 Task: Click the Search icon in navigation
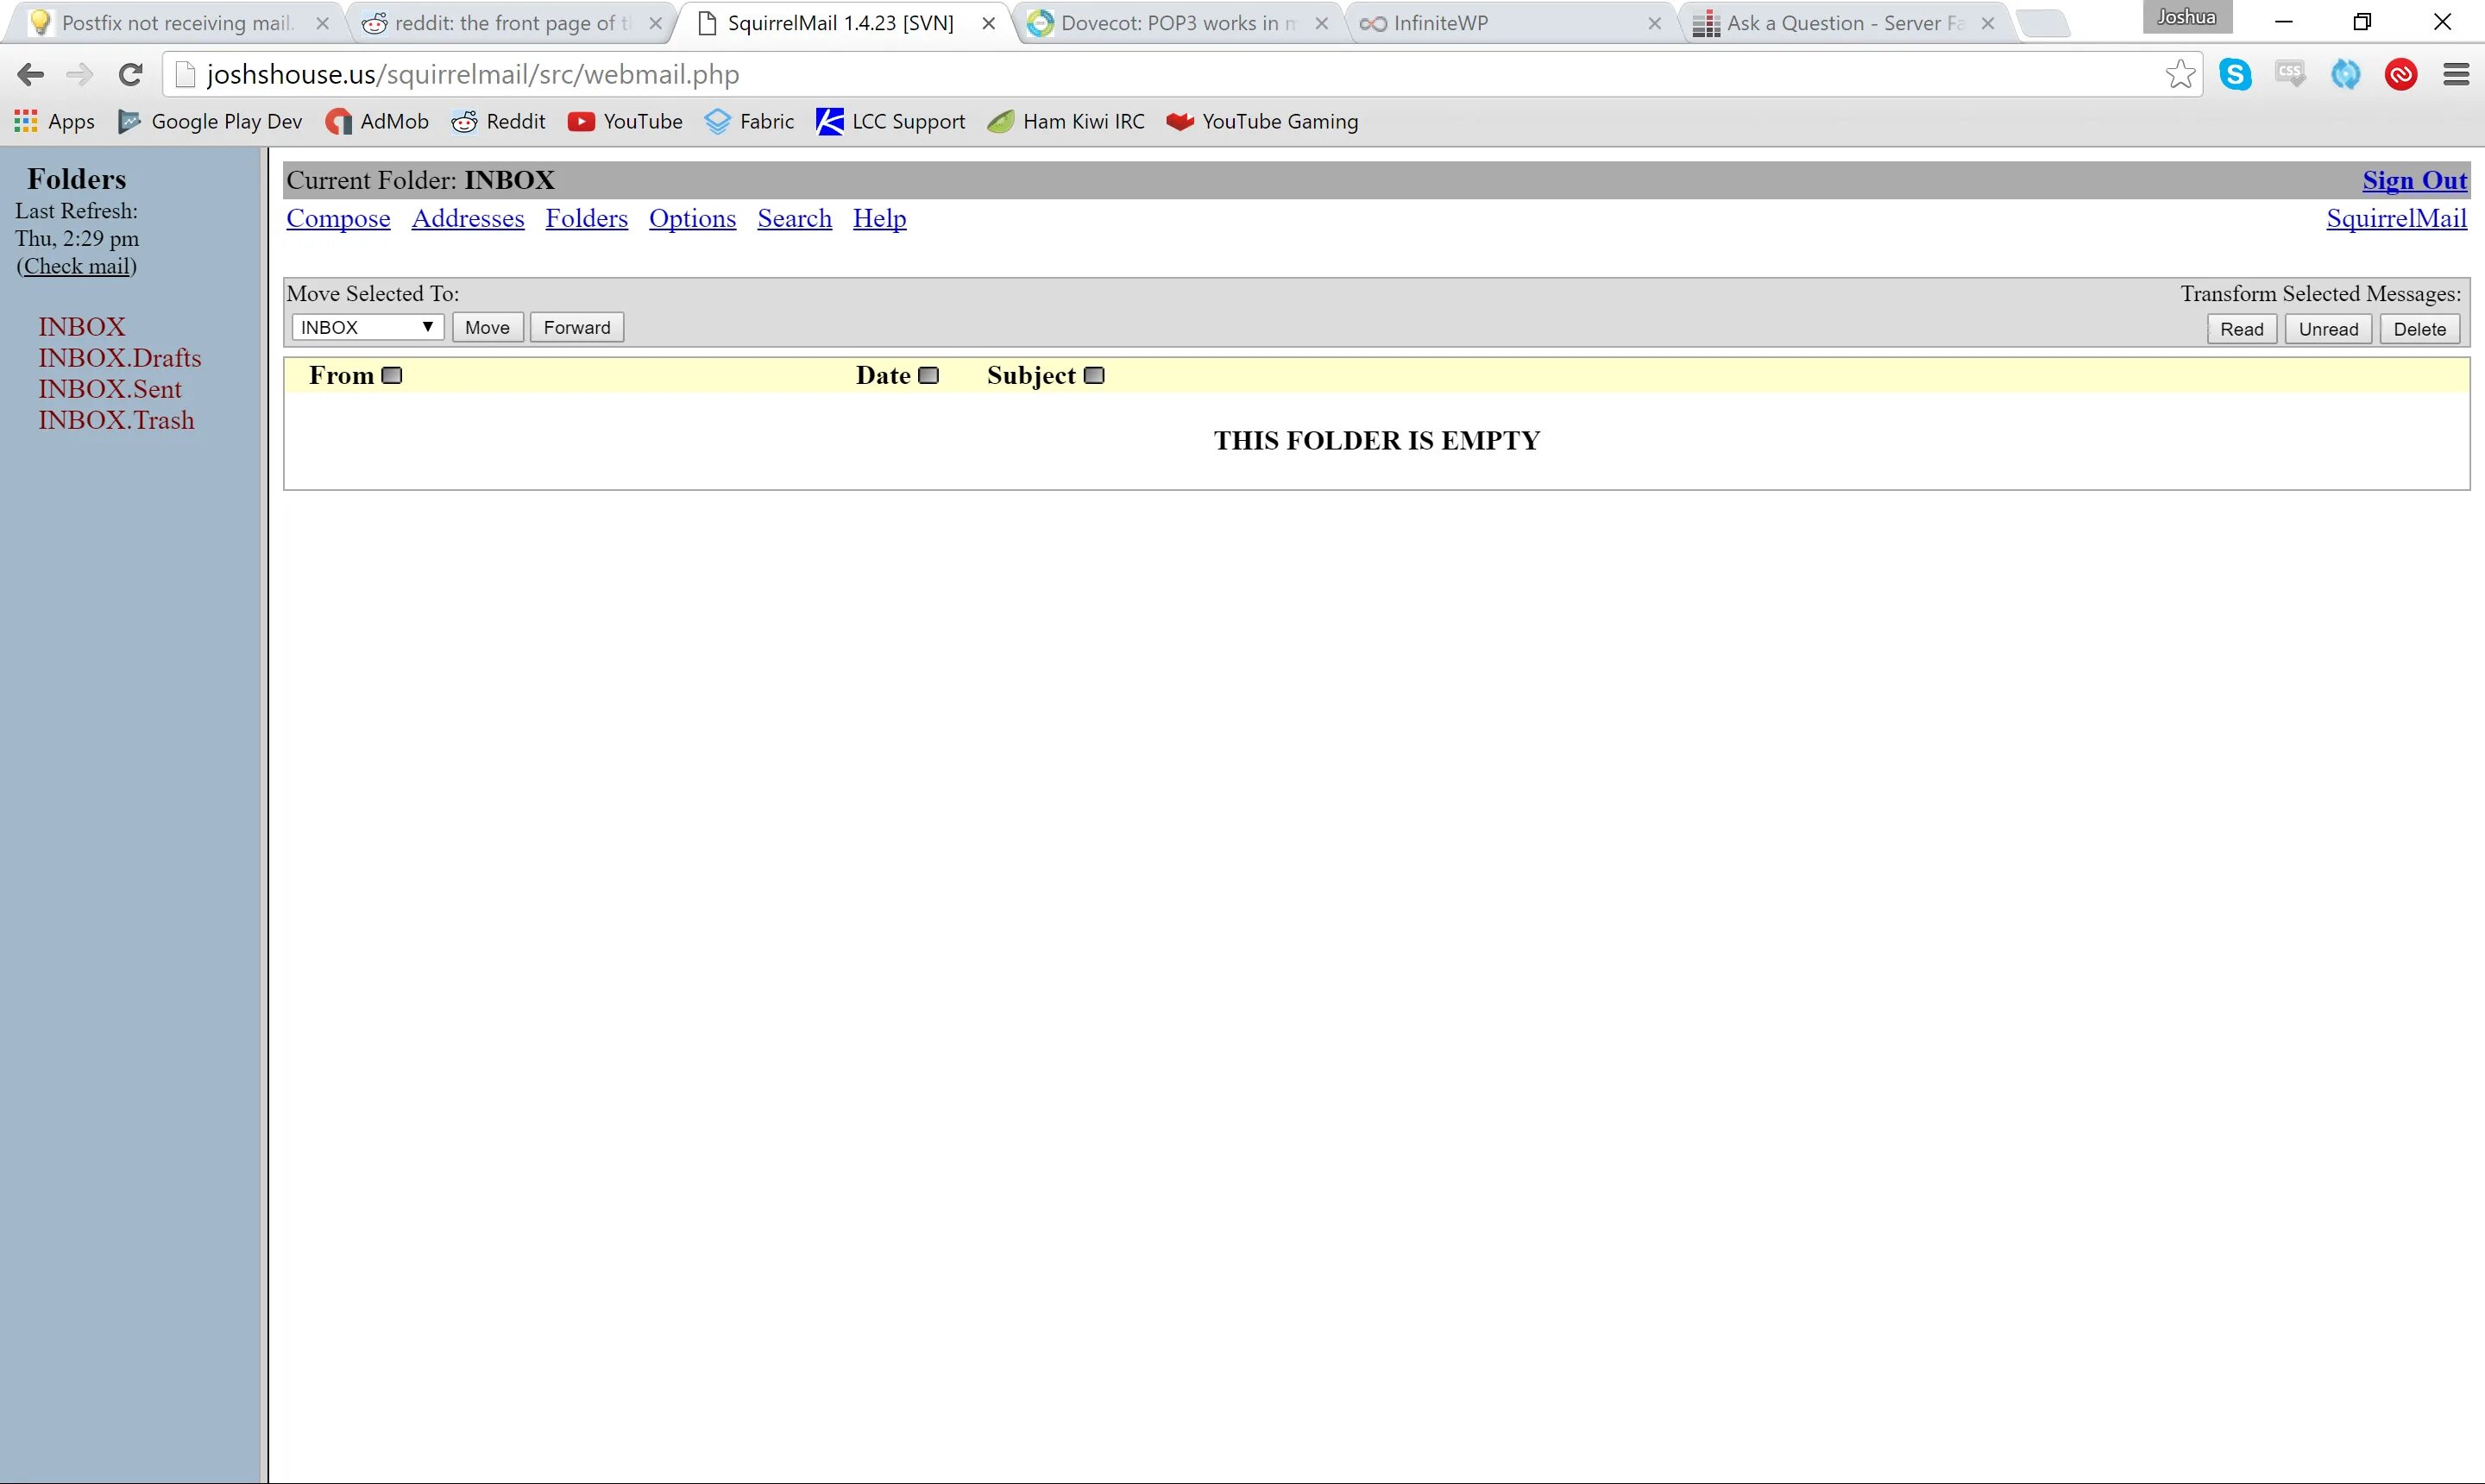[793, 219]
